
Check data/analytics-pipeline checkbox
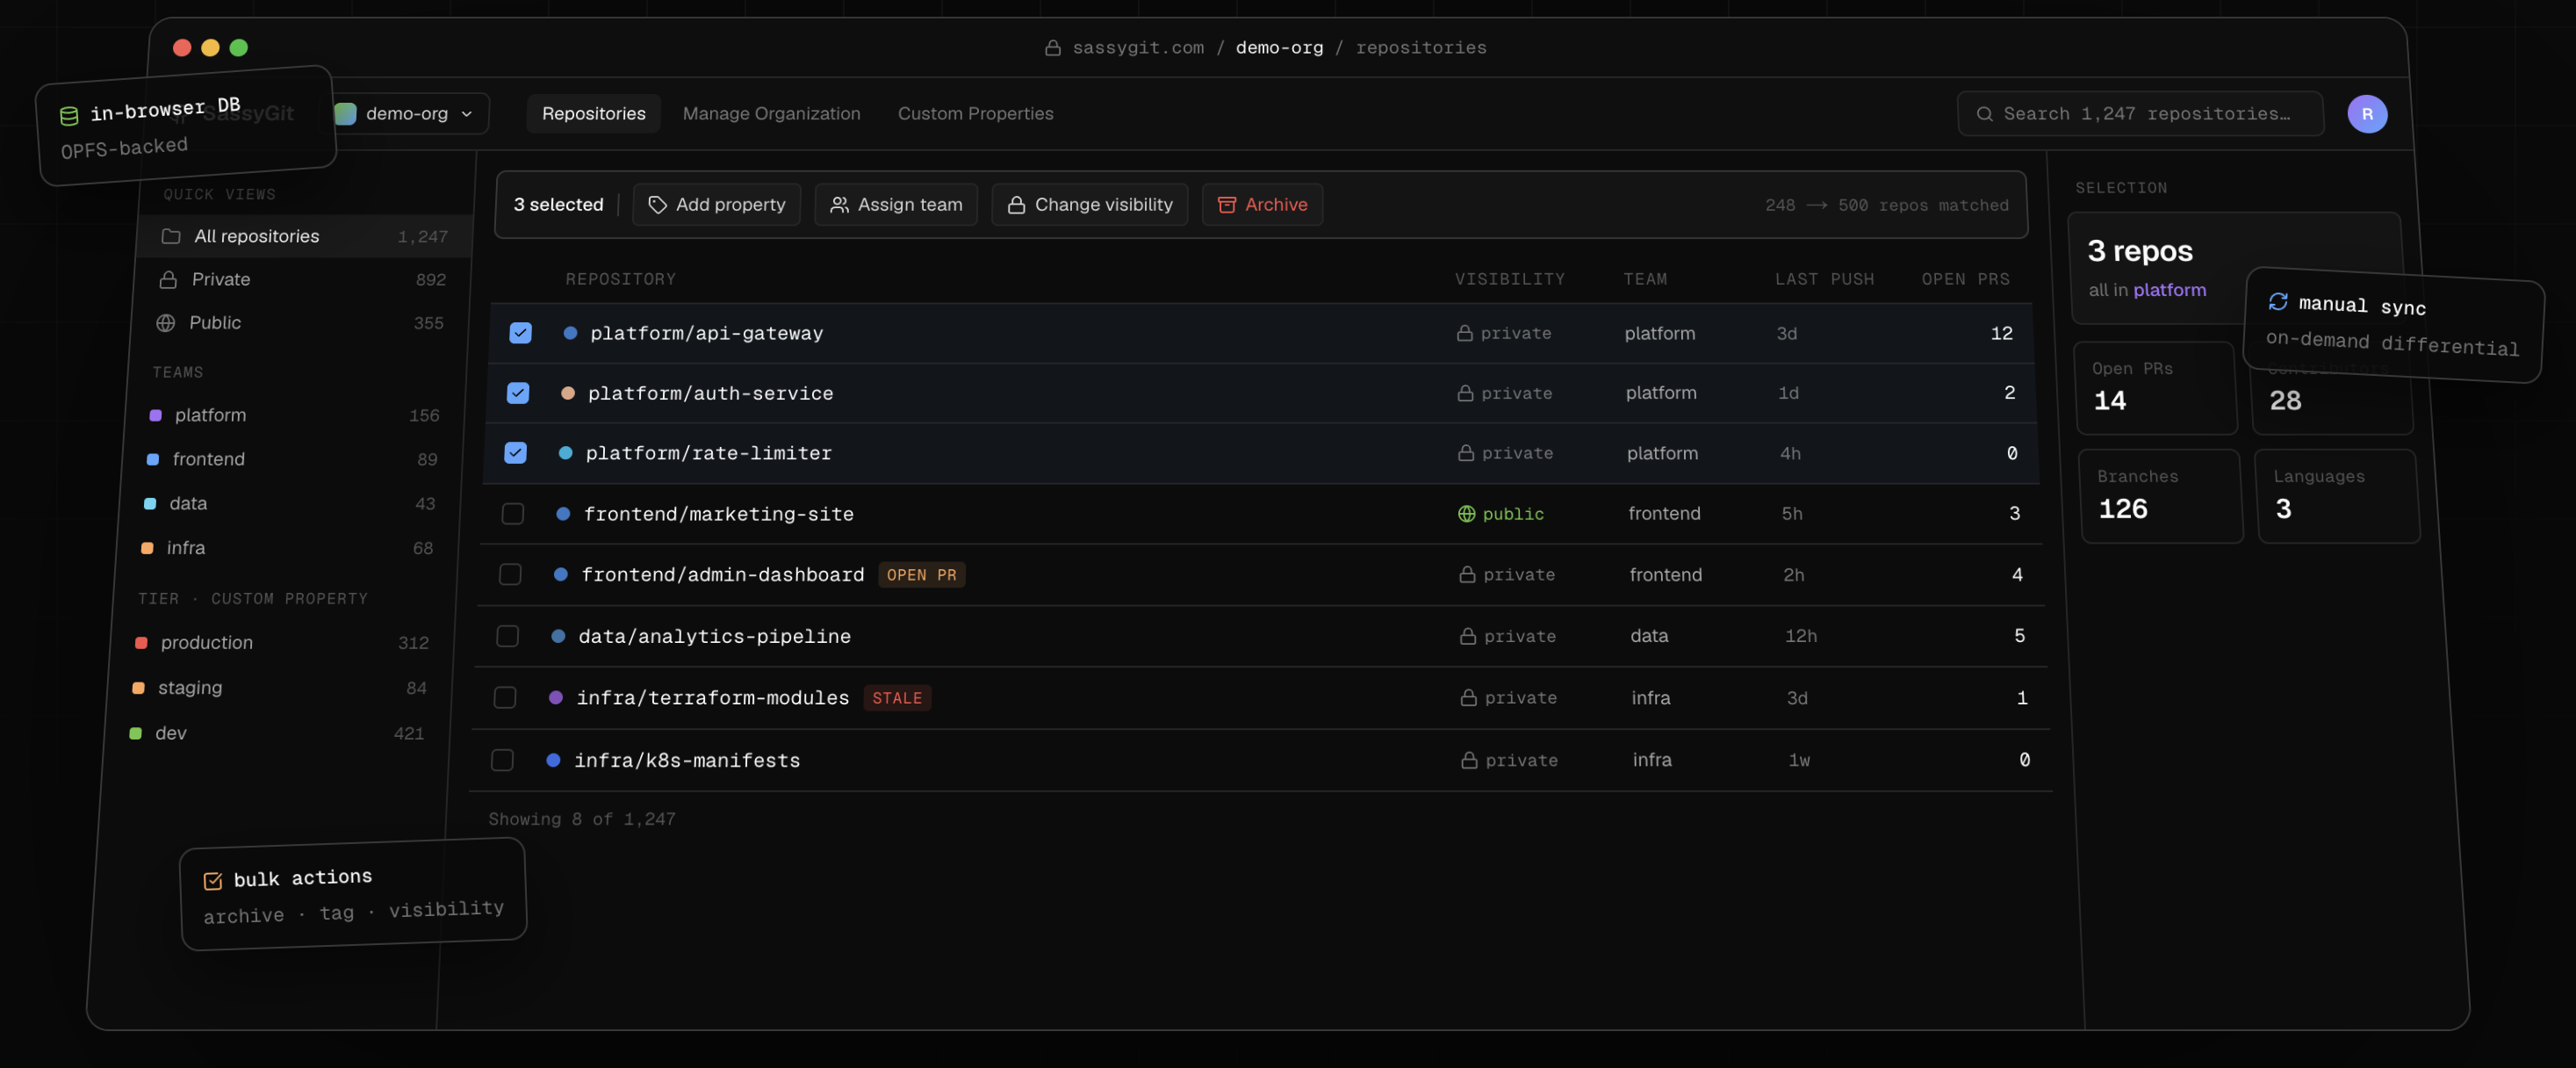[x=508, y=636]
